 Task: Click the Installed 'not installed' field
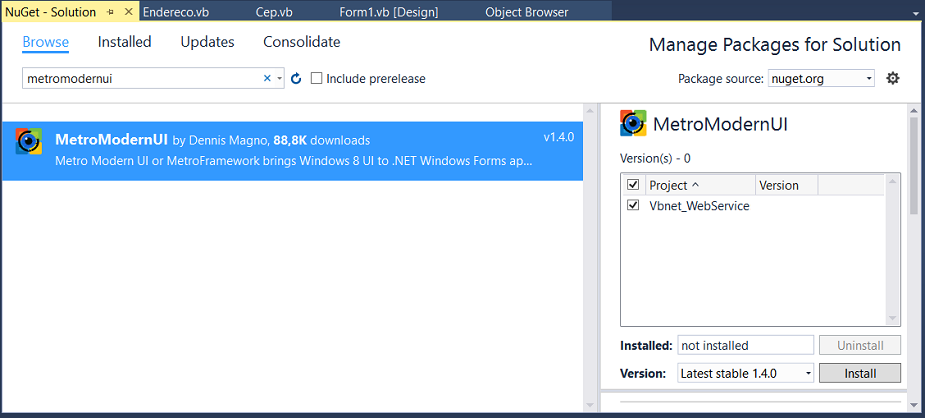click(746, 345)
